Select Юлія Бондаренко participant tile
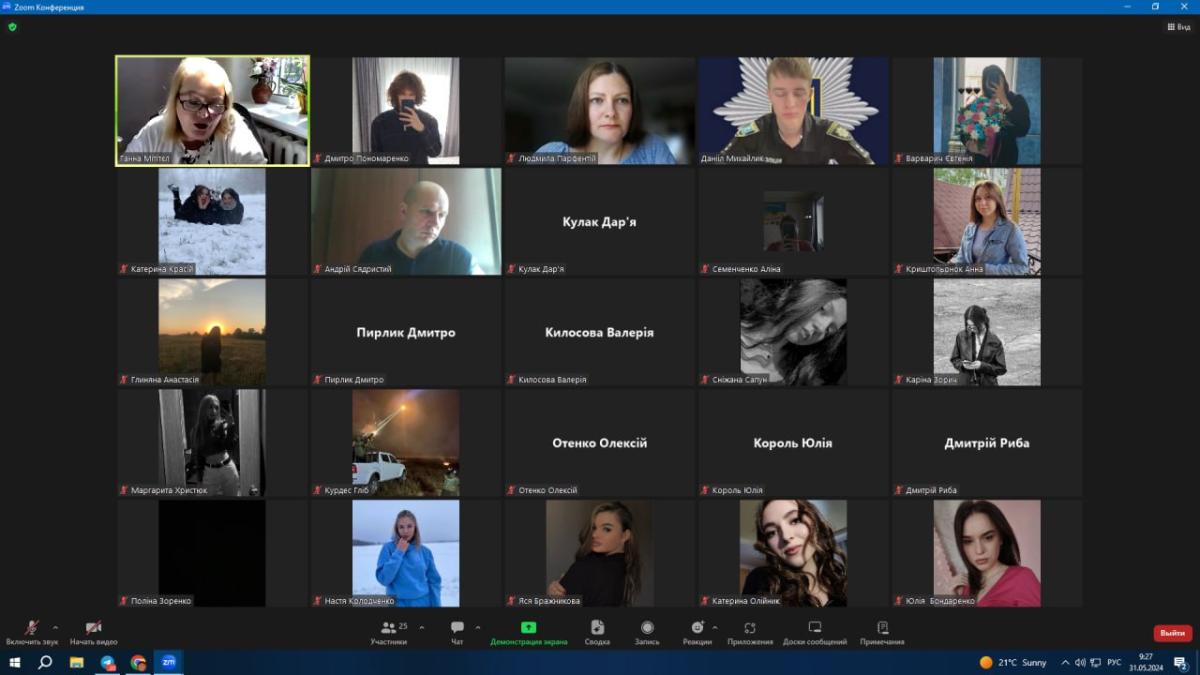 (987, 553)
